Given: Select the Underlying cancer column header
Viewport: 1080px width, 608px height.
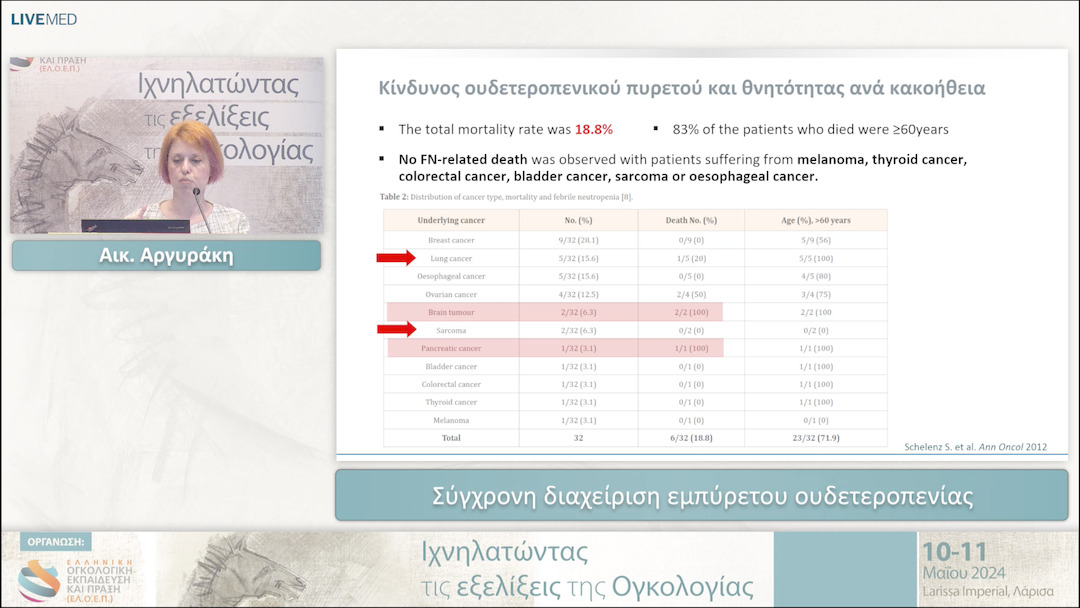Looking at the screenshot, I should tap(451, 220).
